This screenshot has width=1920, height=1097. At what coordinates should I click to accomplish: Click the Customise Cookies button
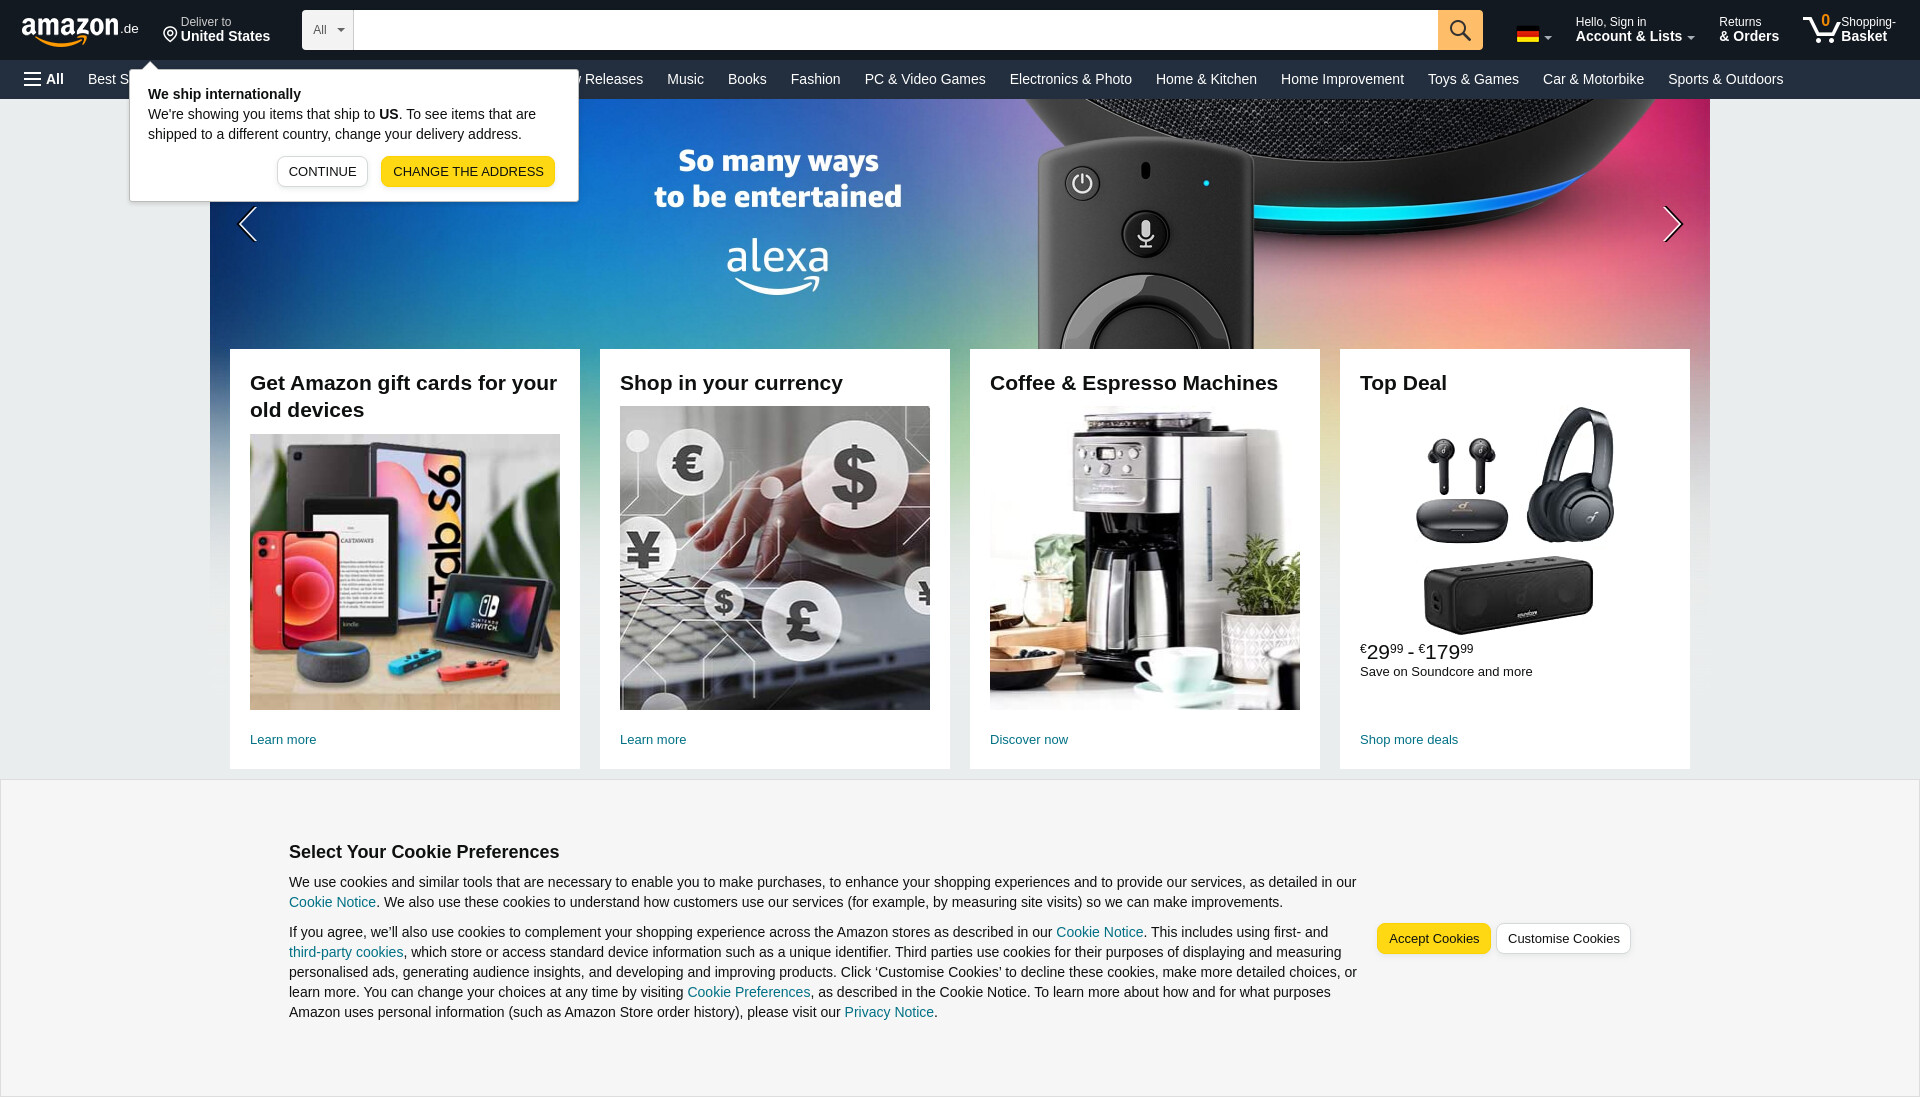(x=1563, y=938)
